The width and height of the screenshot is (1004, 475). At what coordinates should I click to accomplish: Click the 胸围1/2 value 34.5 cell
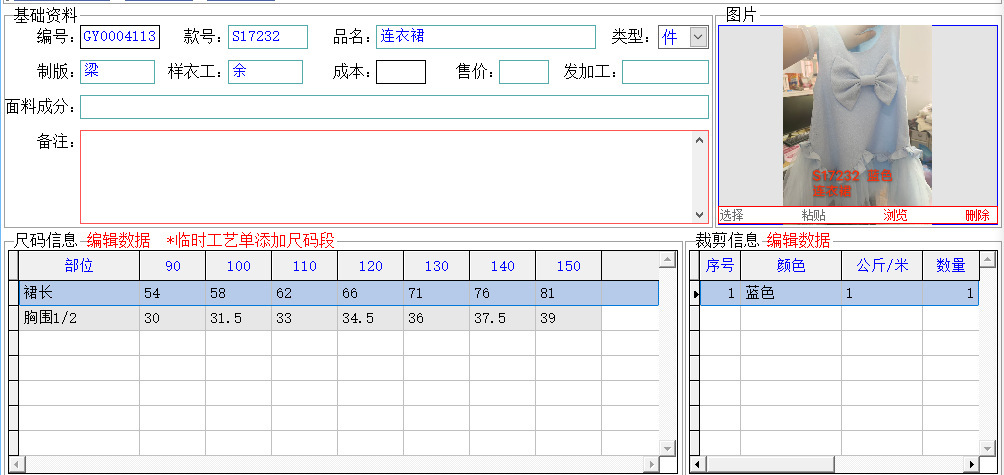click(x=371, y=318)
